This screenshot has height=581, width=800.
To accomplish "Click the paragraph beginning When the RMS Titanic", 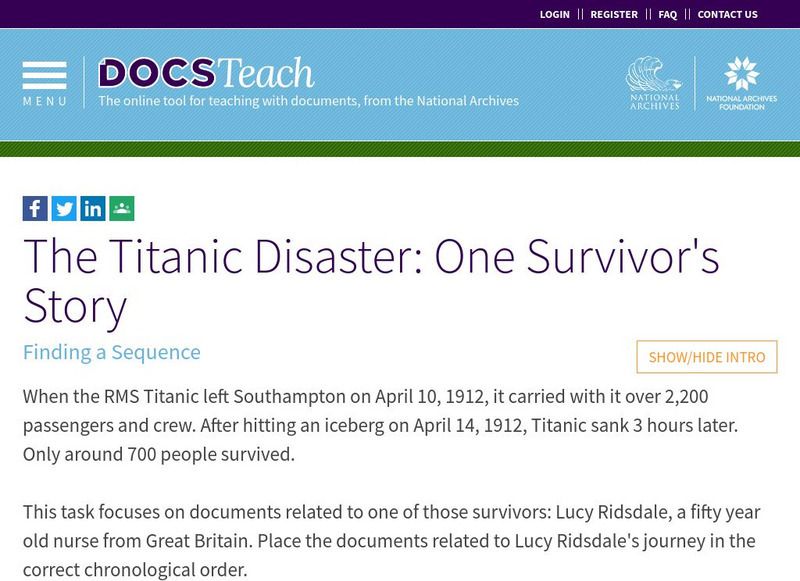I will pyautogui.click(x=380, y=425).
